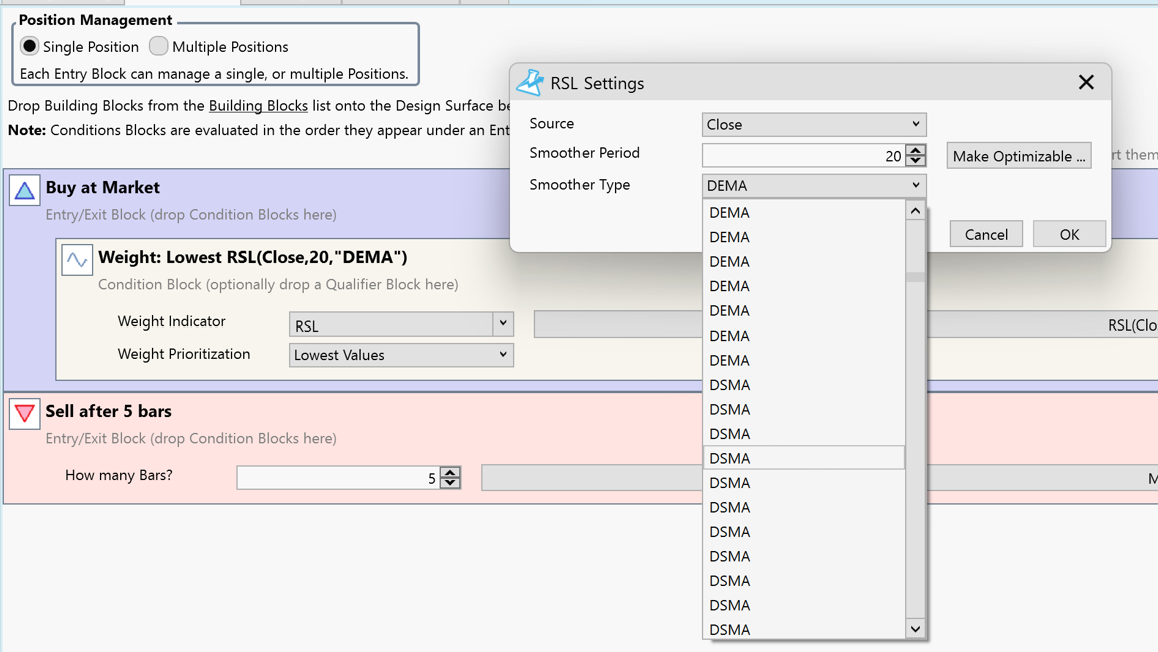Decrease Smoother Period with down arrow
1158x652 pixels.
coord(915,160)
